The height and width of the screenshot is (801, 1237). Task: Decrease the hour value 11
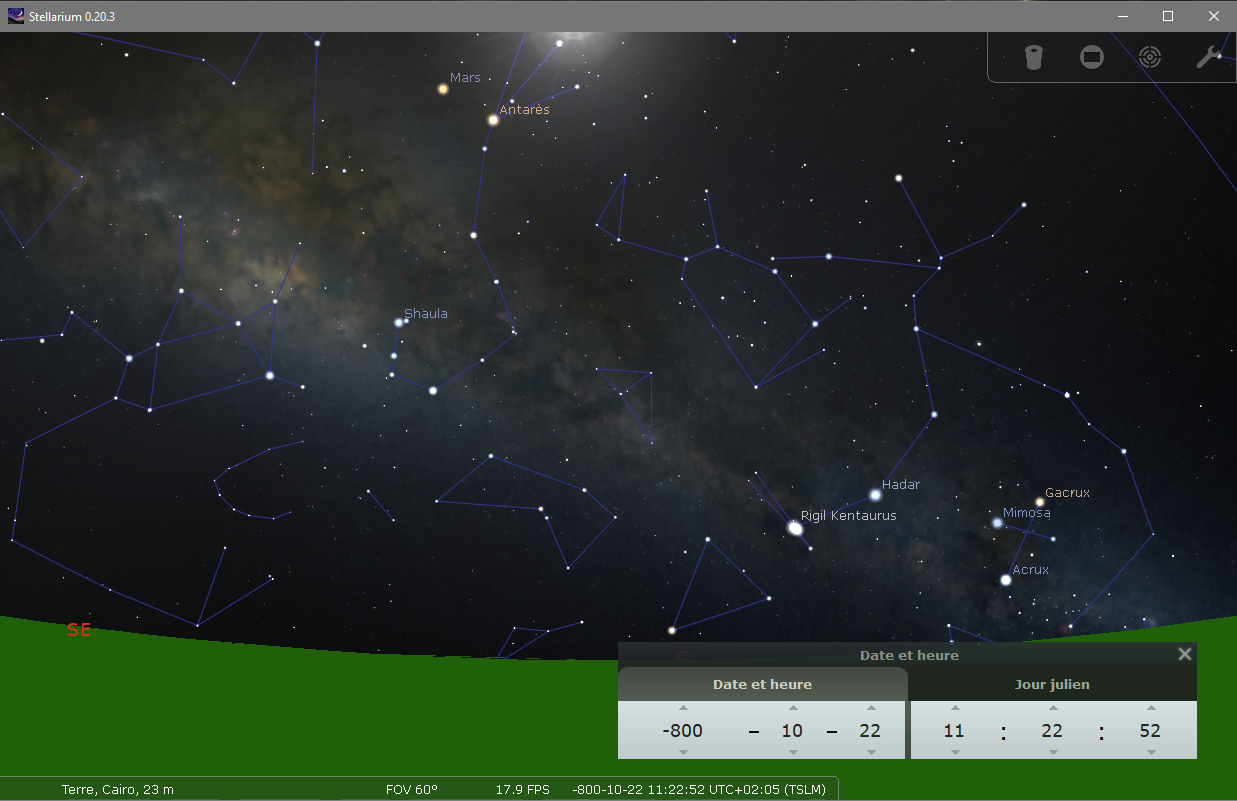(955, 752)
